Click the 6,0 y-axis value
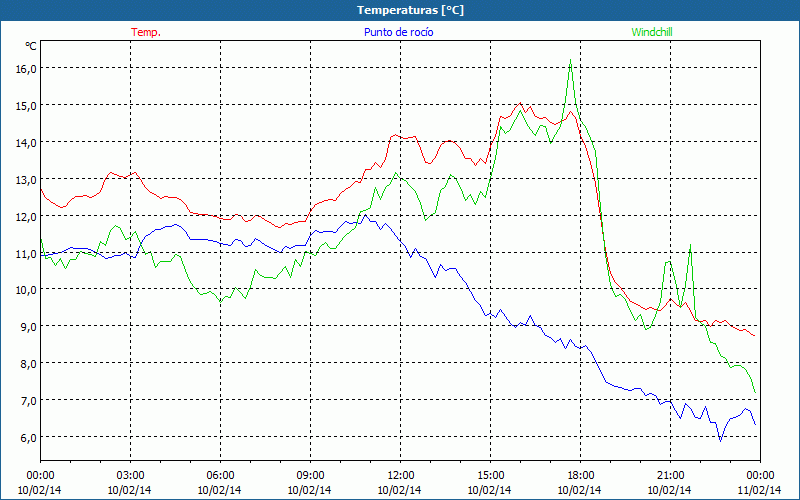The height and width of the screenshot is (500, 800). [28, 437]
